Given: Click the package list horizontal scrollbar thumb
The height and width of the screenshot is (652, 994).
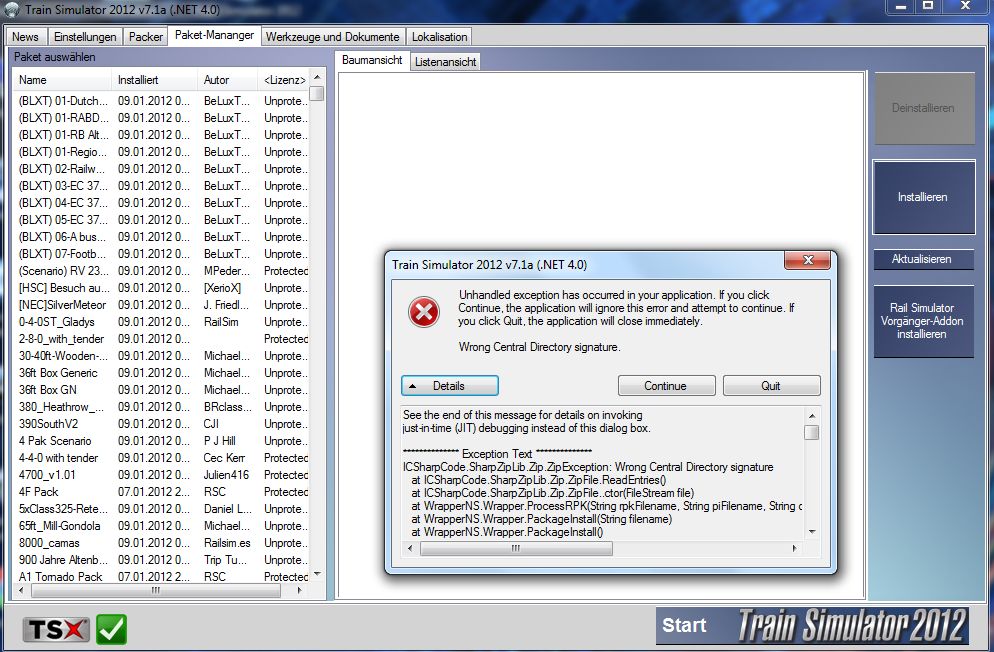Looking at the screenshot, I should tap(156, 591).
